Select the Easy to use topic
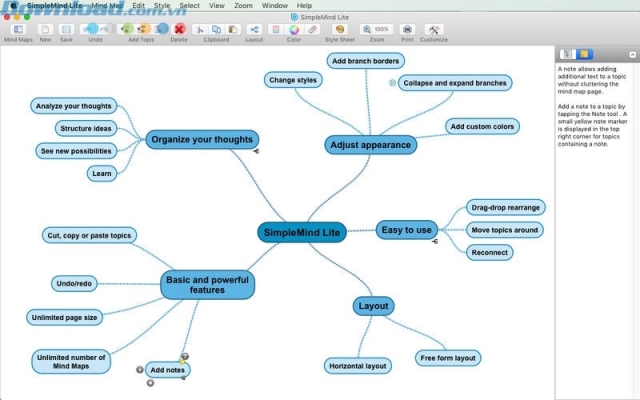This screenshot has height=400, width=640. click(x=407, y=230)
